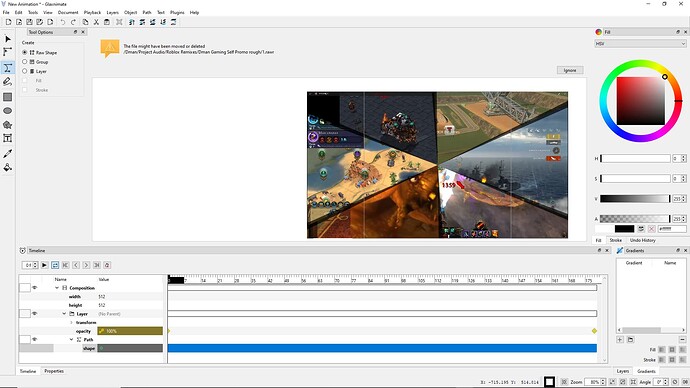Click the opacity 100% value field
The width and height of the screenshot is (690, 388).
point(130,331)
